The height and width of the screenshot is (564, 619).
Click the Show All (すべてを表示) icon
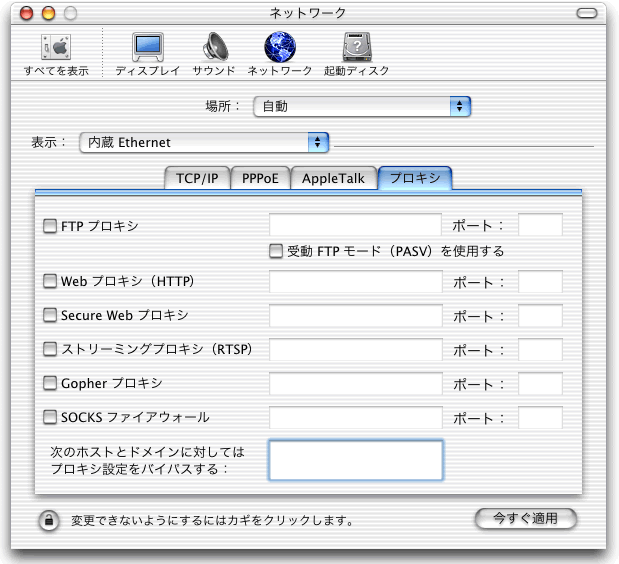[56, 48]
